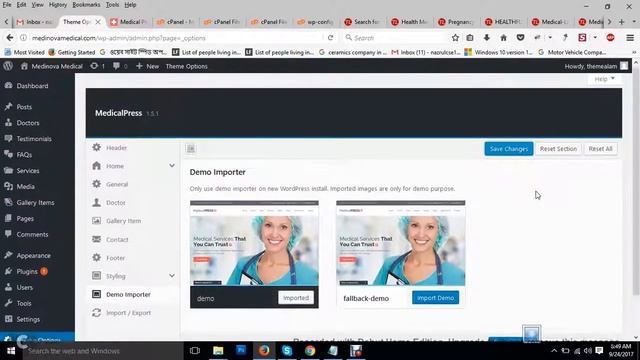Image resolution: width=640 pixels, height=360 pixels.
Task: Click the Reset All button
Action: pos(600,149)
